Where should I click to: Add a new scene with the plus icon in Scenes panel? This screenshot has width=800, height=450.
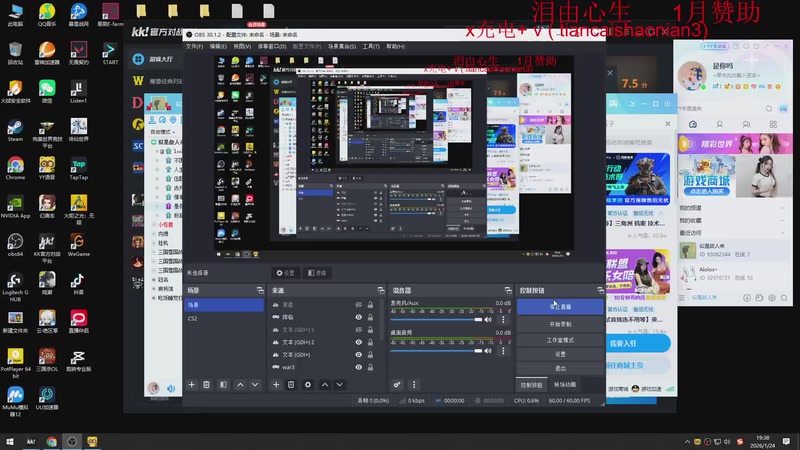pos(192,385)
